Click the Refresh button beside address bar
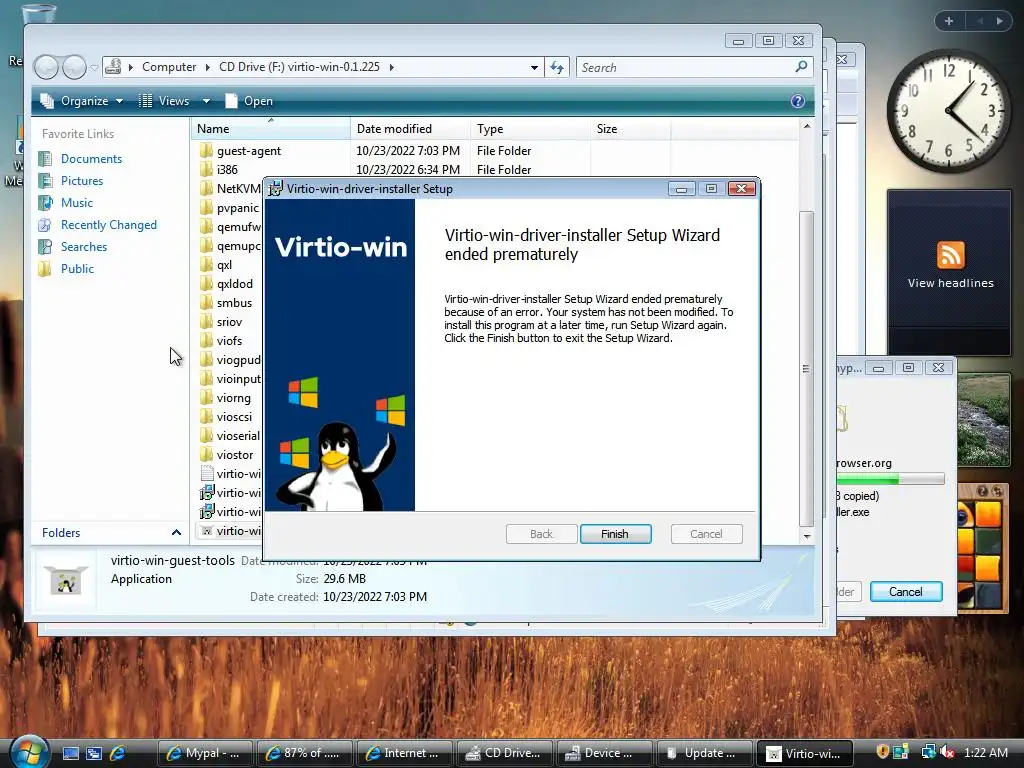Viewport: 1024px width, 768px height. [557, 67]
